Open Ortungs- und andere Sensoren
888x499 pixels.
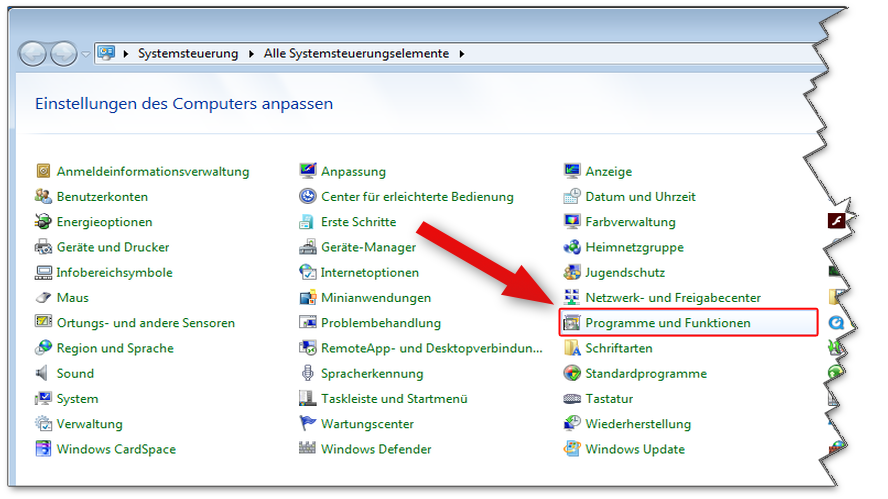[x=146, y=323]
